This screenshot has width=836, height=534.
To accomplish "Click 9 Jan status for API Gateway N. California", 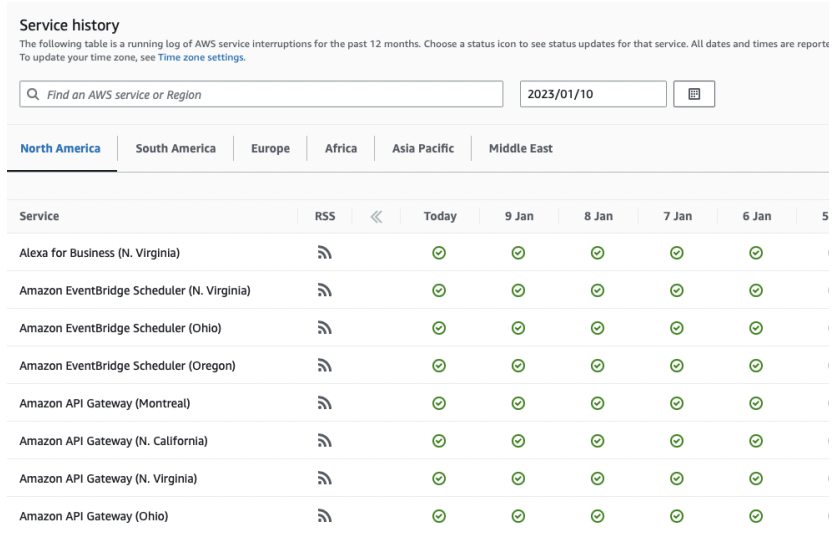I will [x=518, y=441].
